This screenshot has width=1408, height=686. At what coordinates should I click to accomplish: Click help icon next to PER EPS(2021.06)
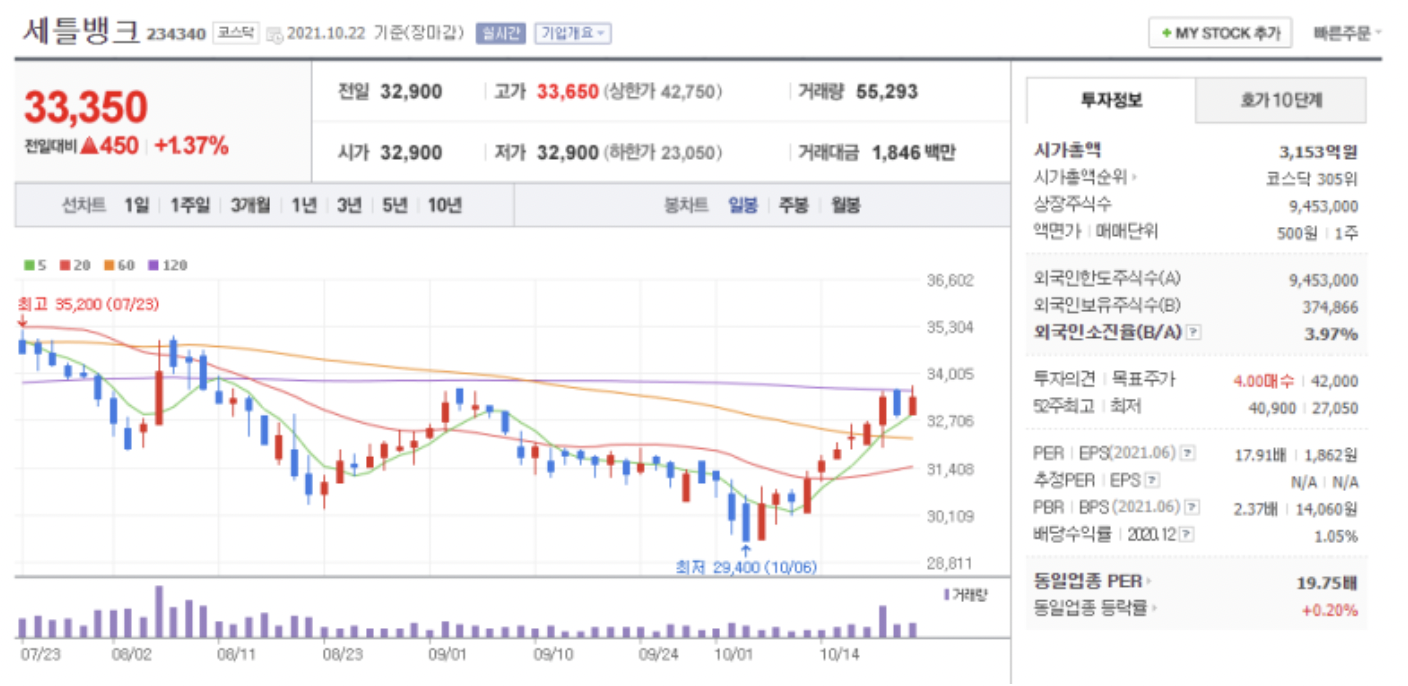[x=1188, y=454]
